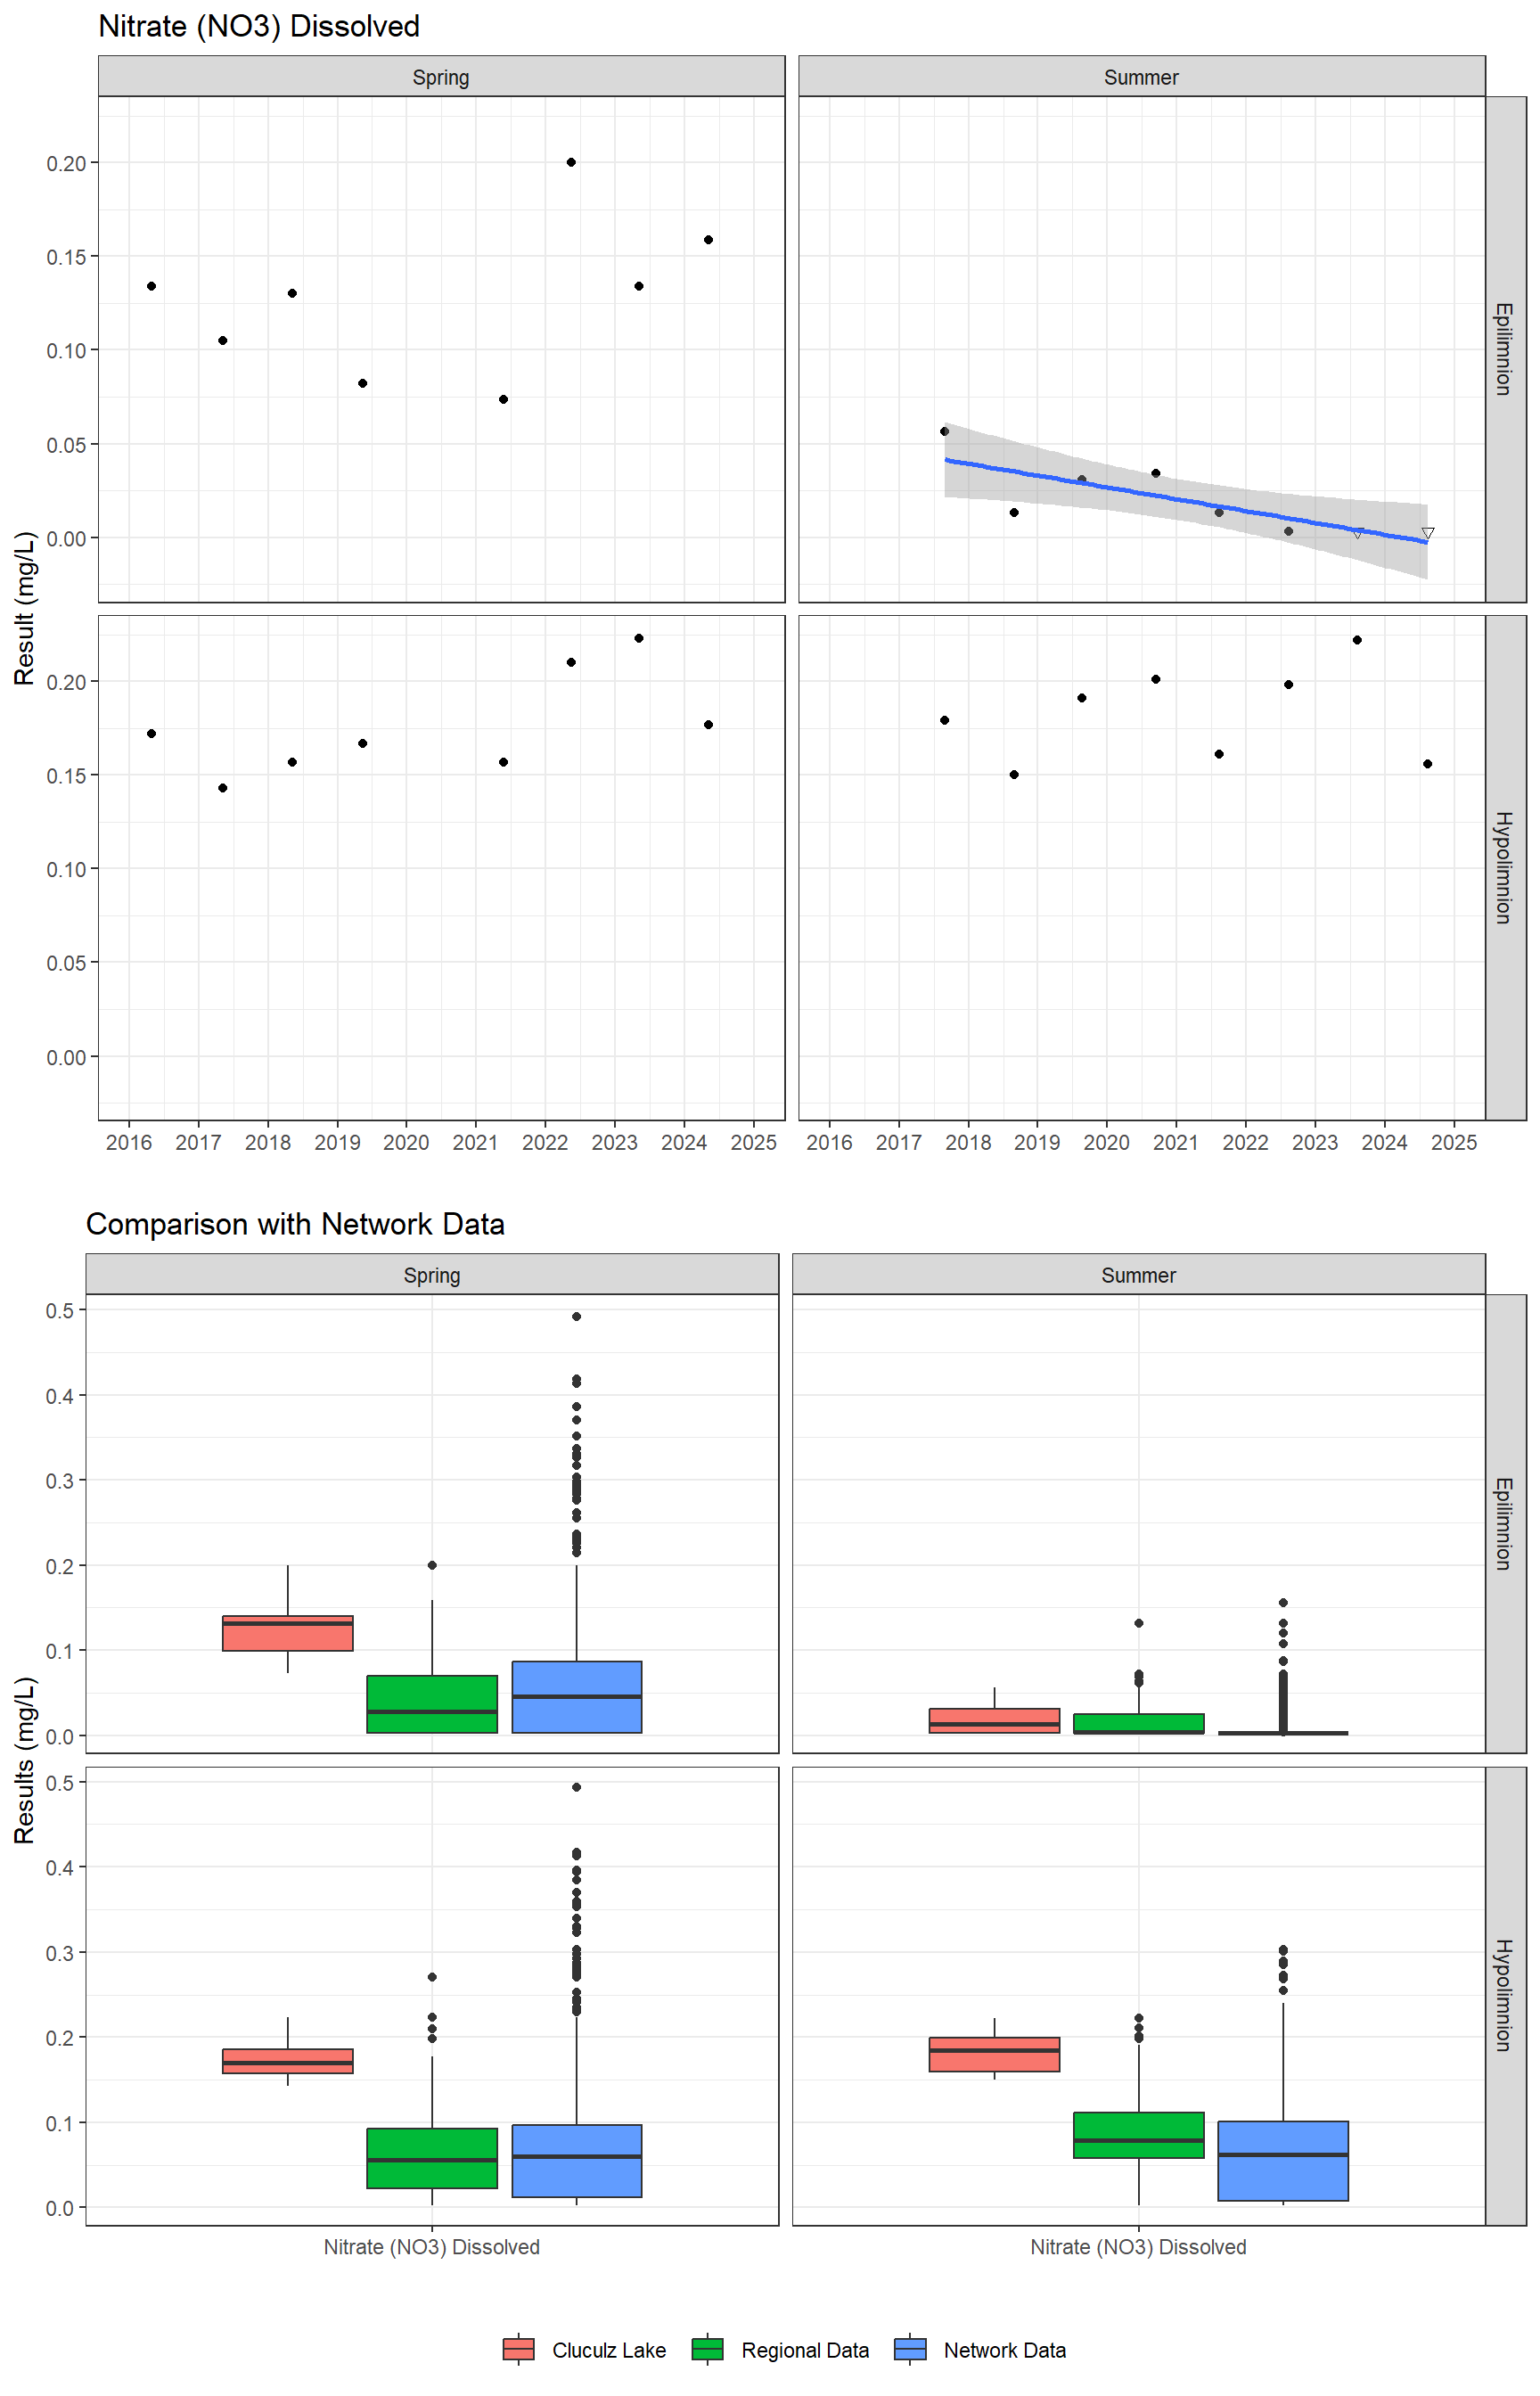
Task: Click the first summer epilimnion point in 2017
Action: pyautogui.click(x=945, y=432)
